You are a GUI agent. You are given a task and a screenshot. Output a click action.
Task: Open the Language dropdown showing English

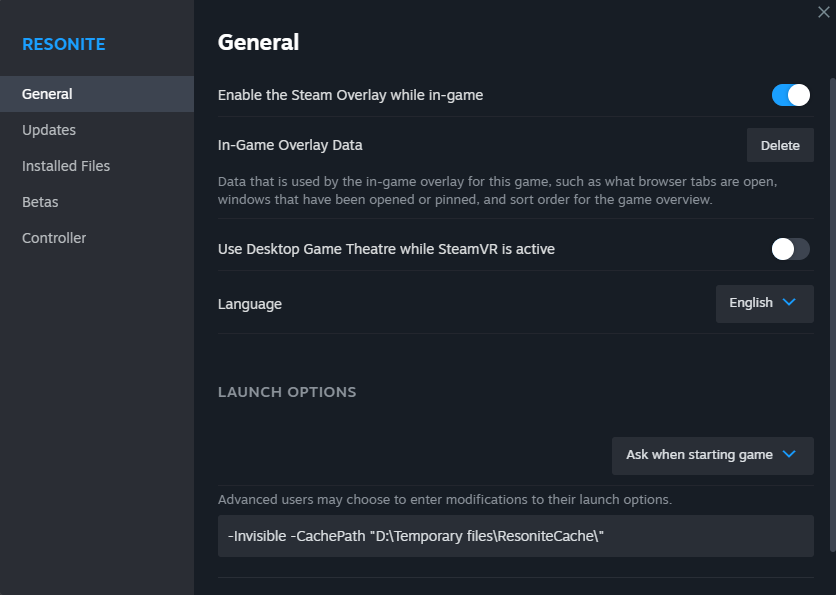coord(764,303)
